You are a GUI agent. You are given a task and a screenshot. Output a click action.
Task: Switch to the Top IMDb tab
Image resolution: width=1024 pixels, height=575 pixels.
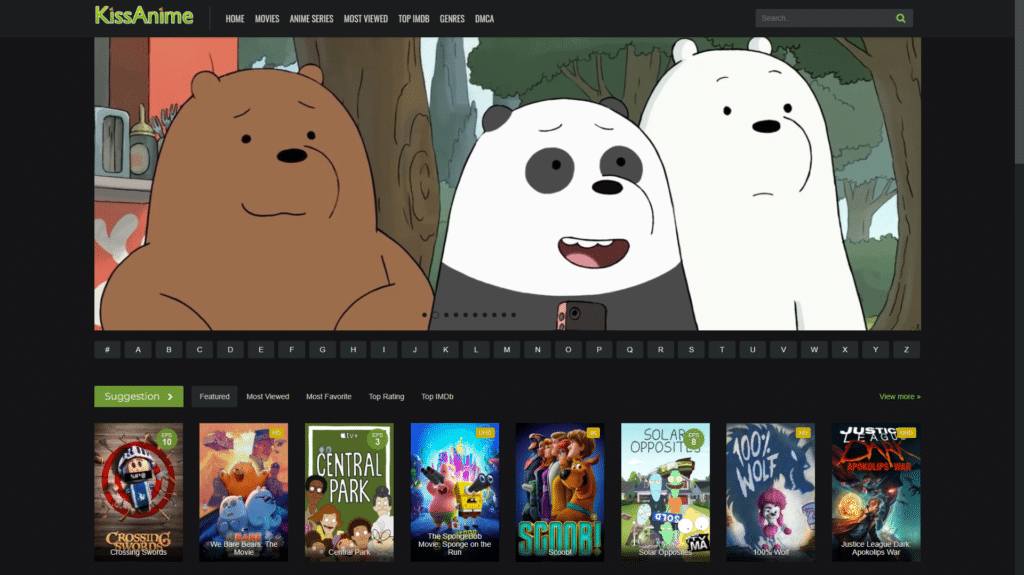437,397
